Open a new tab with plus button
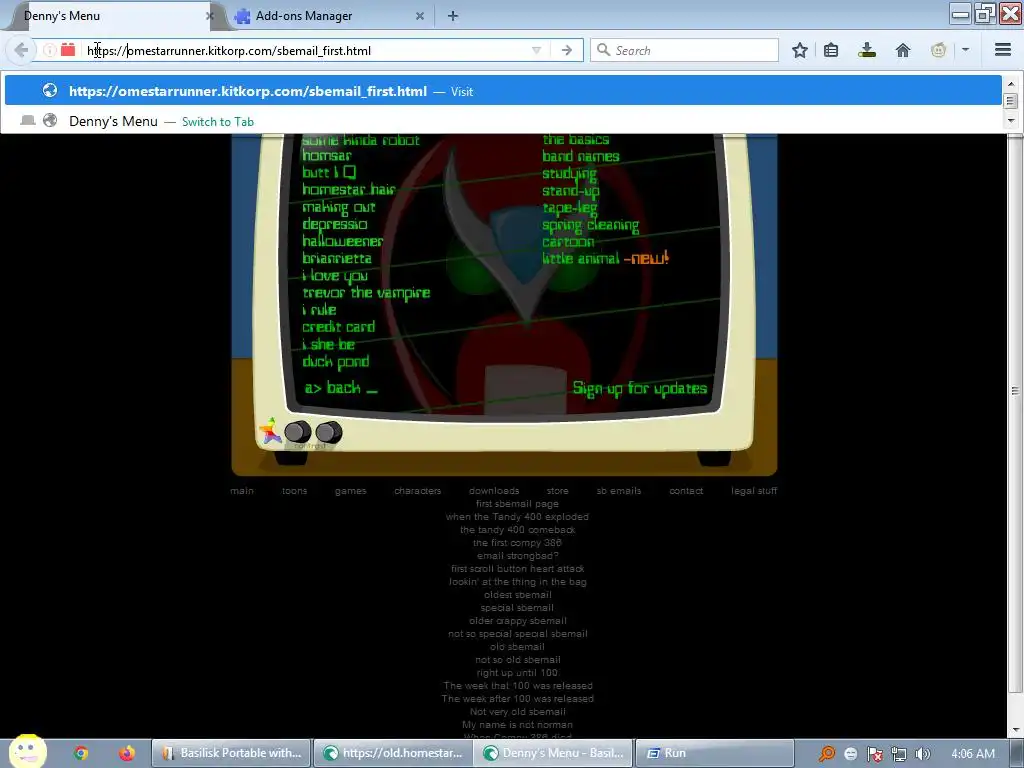Screen dimensions: 1024x768 tap(453, 16)
